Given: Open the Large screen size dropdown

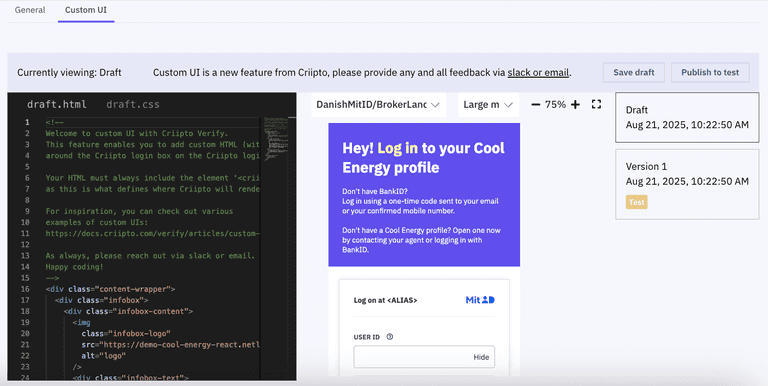Looking at the screenshot, I should click(488, 105).
